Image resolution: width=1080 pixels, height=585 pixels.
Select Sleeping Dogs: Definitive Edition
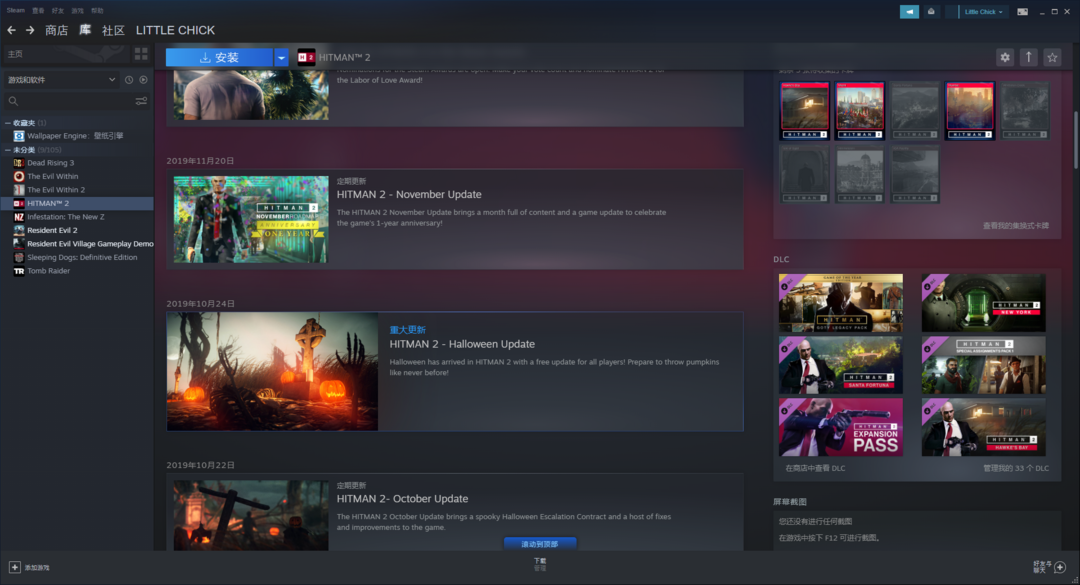point(76,257)
